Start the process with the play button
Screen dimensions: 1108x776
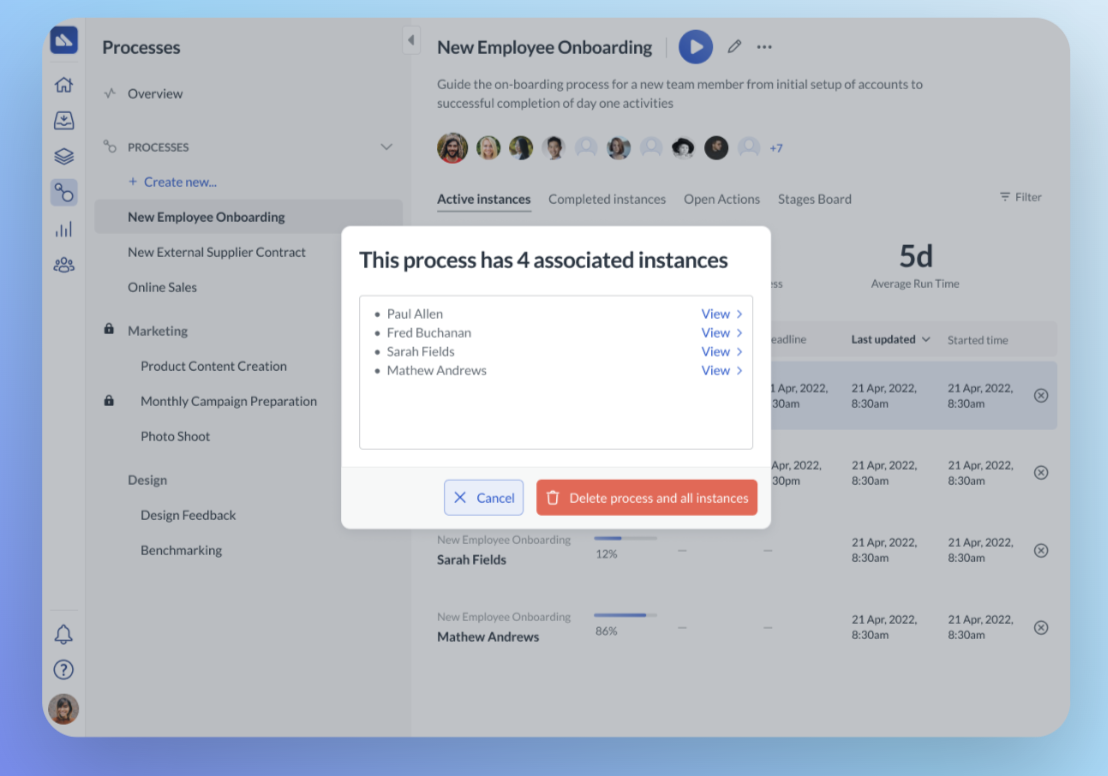pyautogui.click(x=695, y=47)
